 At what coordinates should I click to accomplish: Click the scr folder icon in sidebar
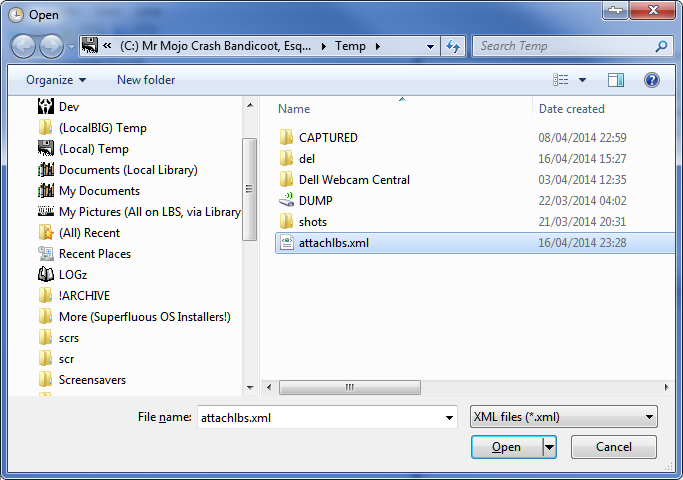pyautogui.click(x=45, y=359)
